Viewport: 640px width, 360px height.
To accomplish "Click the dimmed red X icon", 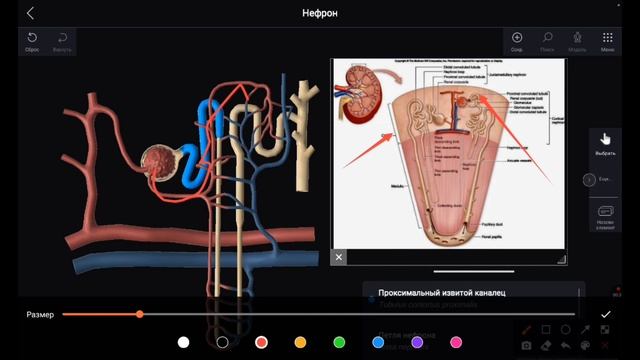I will (605, 346).
